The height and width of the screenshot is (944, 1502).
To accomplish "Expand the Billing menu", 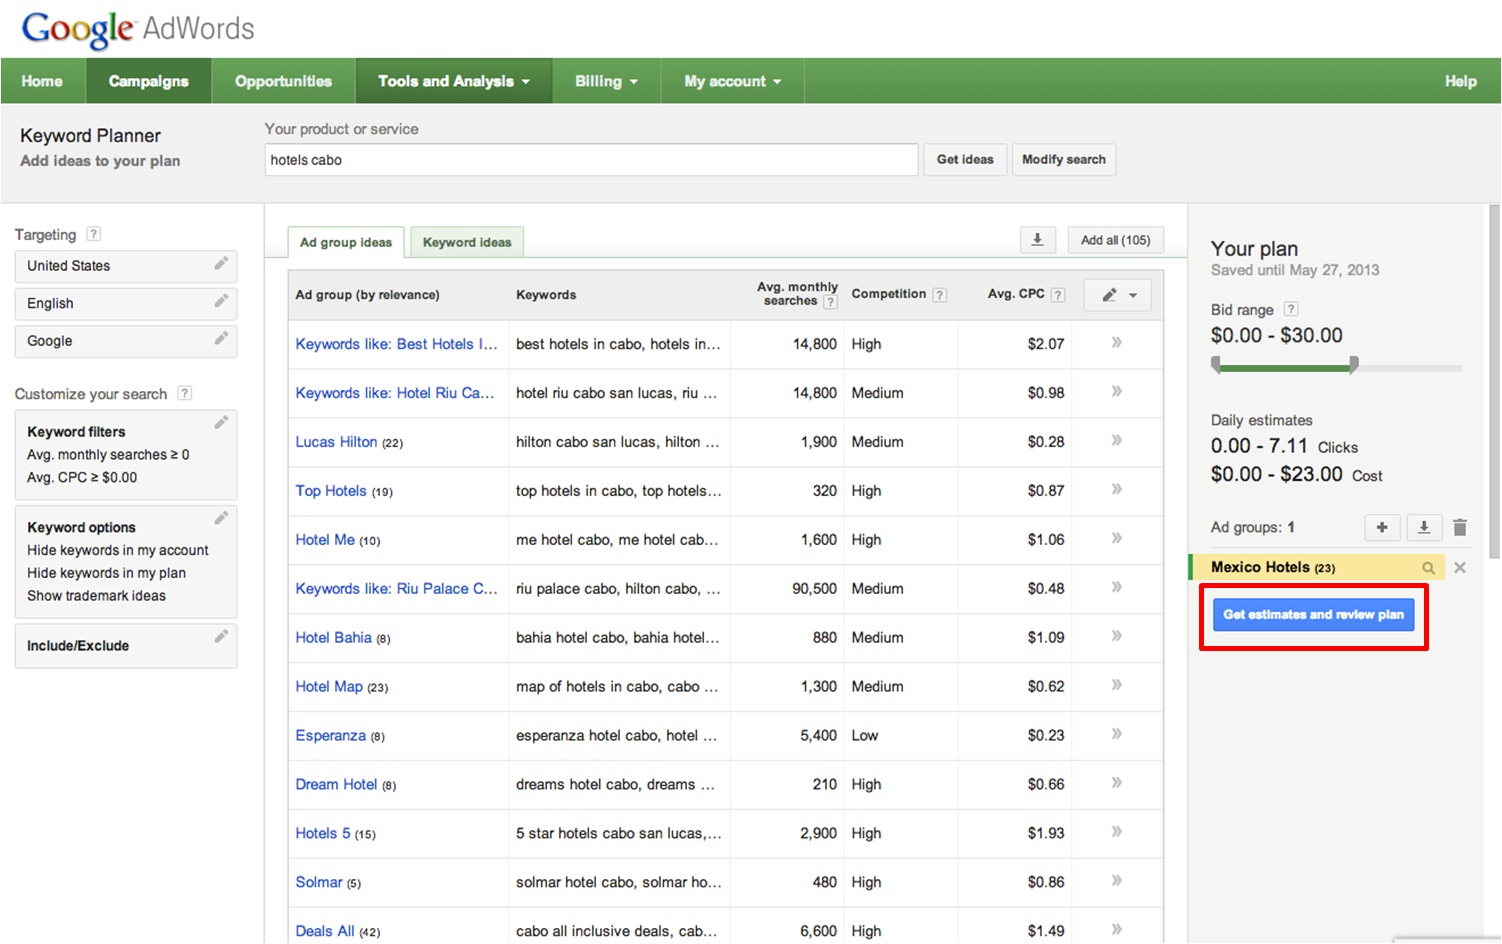I will click(x=606, y=81).
